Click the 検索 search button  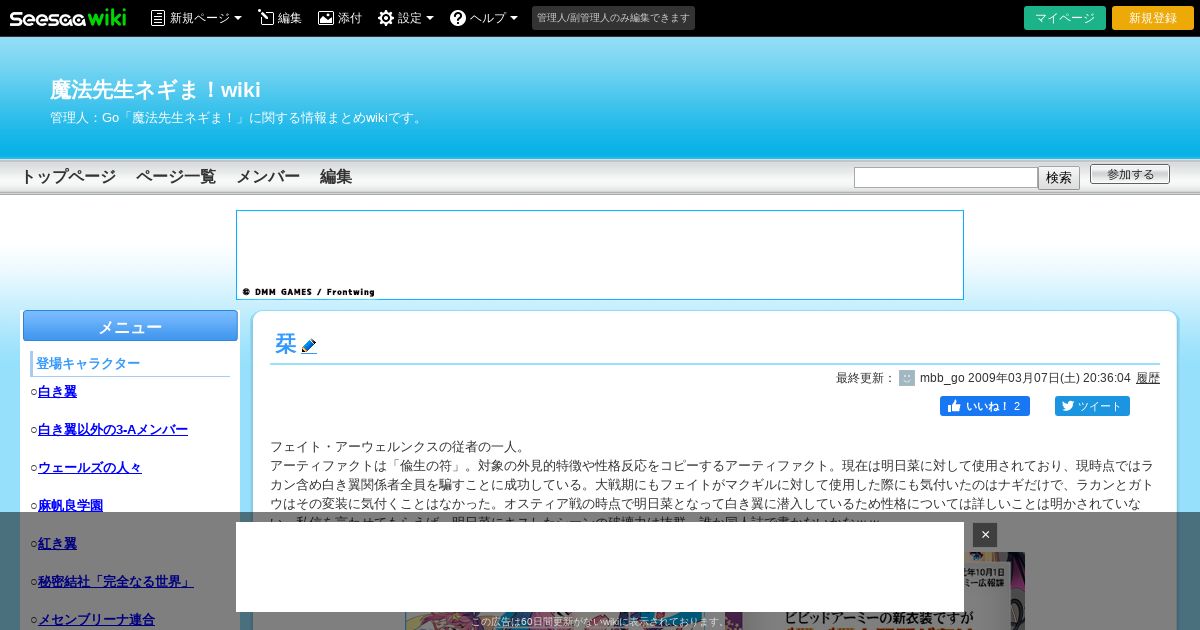(1059, 178)
